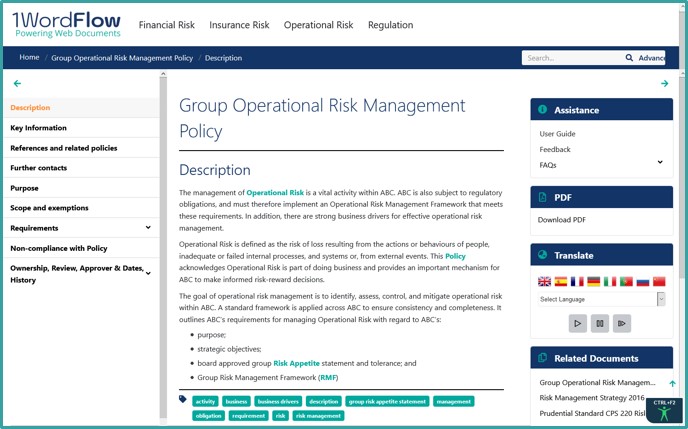This screenshot has width=688, height=429.
Task: Expand the Requirements sidebar section
Action: [x=148, y=227]
